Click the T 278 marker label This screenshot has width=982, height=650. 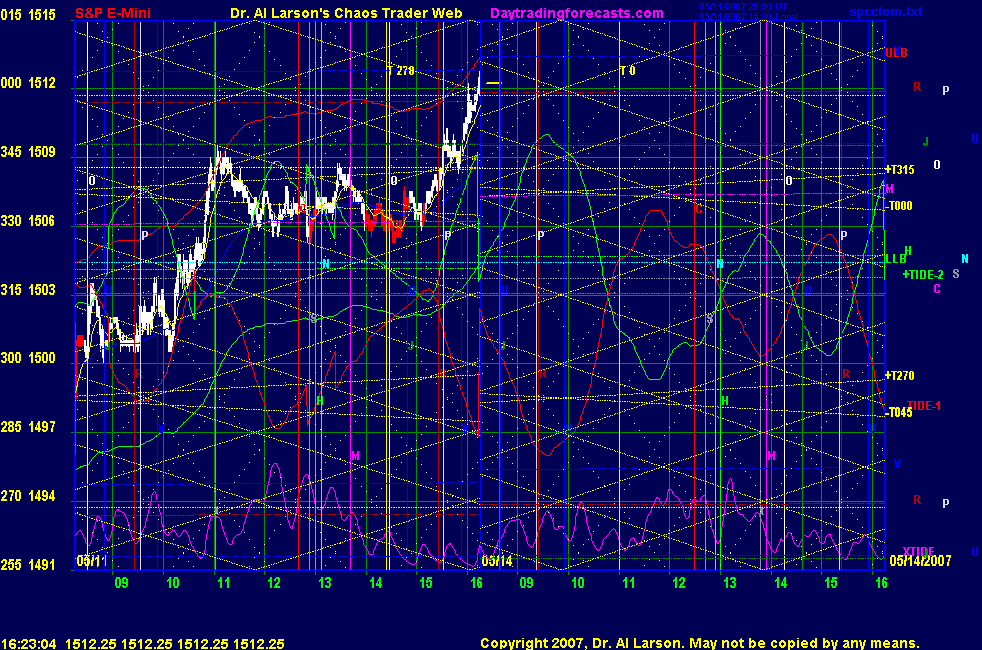click(x=401, y=71)
